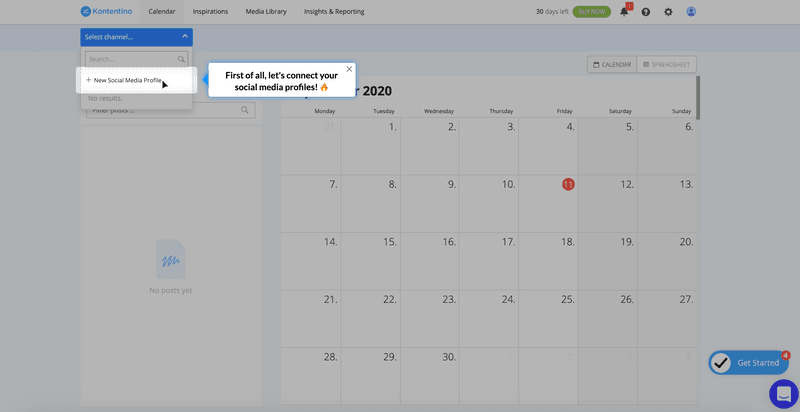Click the Buy Now button

tap(592, 12)
